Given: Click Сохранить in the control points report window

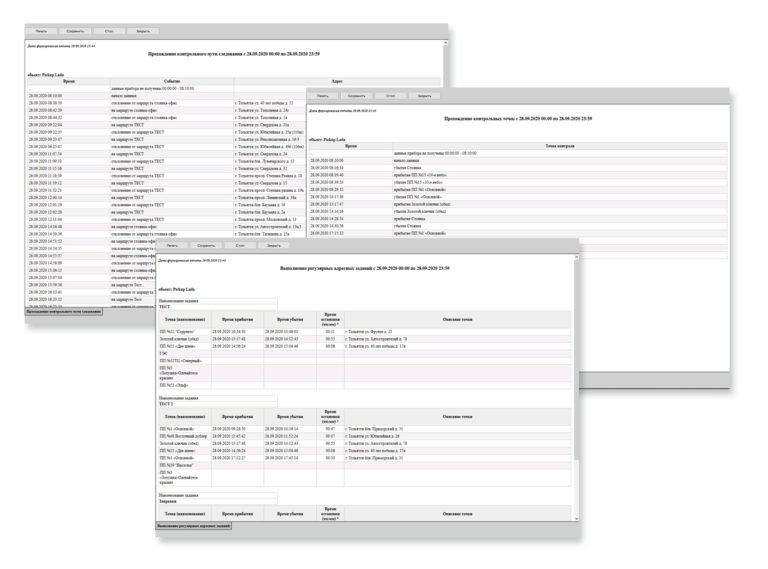Looking at the screenshot, I should coord(357,95).
